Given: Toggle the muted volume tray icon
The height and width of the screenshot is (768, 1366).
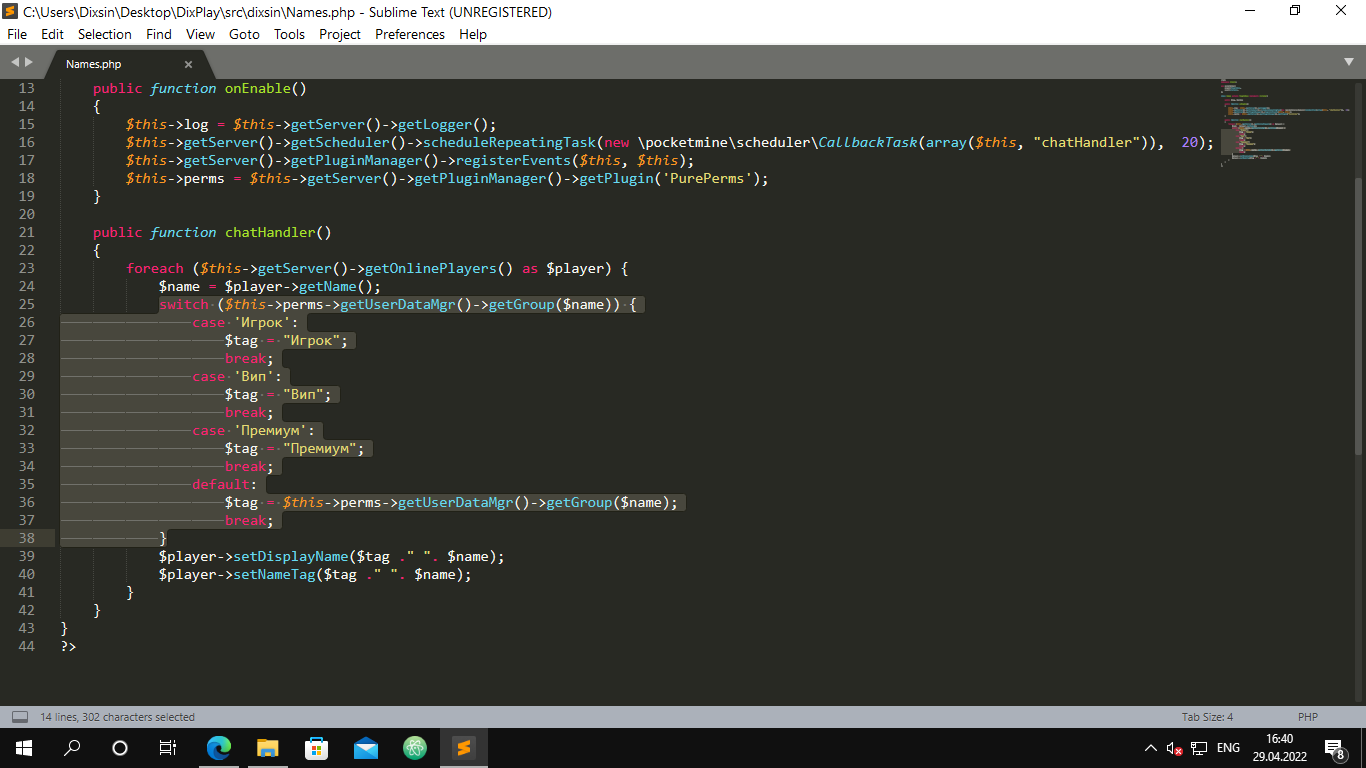Looking at the screenshot, I should 1175,748.
